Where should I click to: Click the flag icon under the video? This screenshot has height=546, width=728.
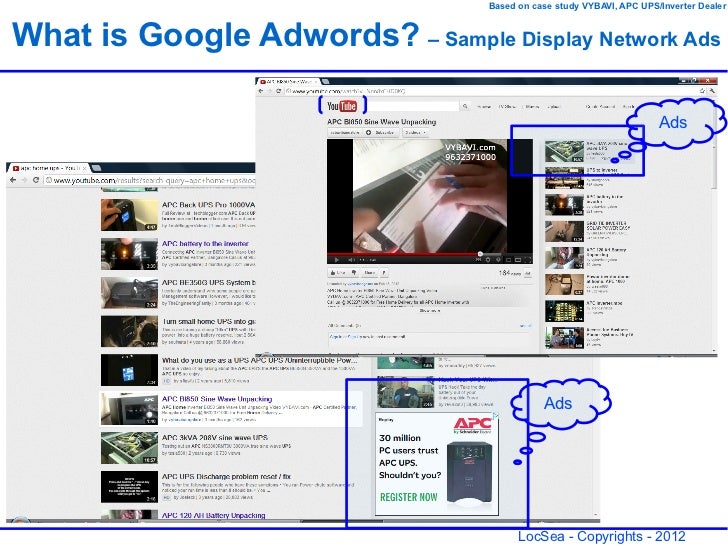(384, 273)
